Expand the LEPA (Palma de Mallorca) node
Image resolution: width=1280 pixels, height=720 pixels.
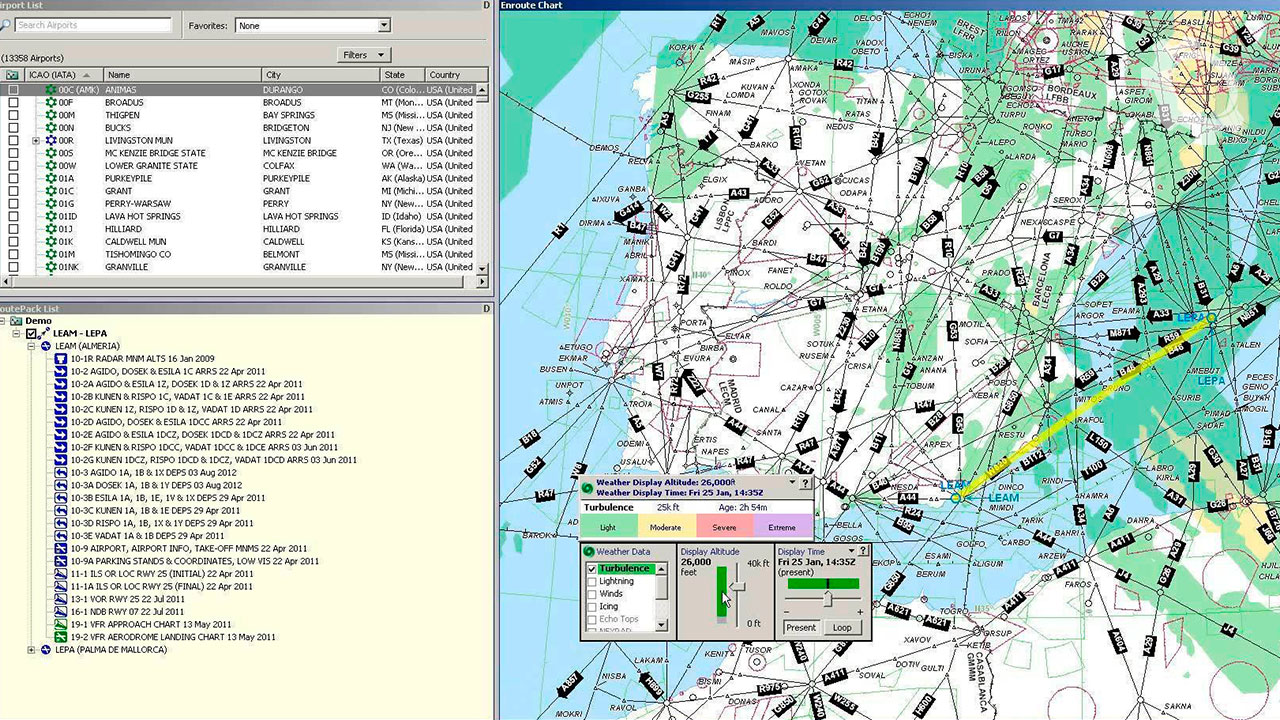click(31, 650)
